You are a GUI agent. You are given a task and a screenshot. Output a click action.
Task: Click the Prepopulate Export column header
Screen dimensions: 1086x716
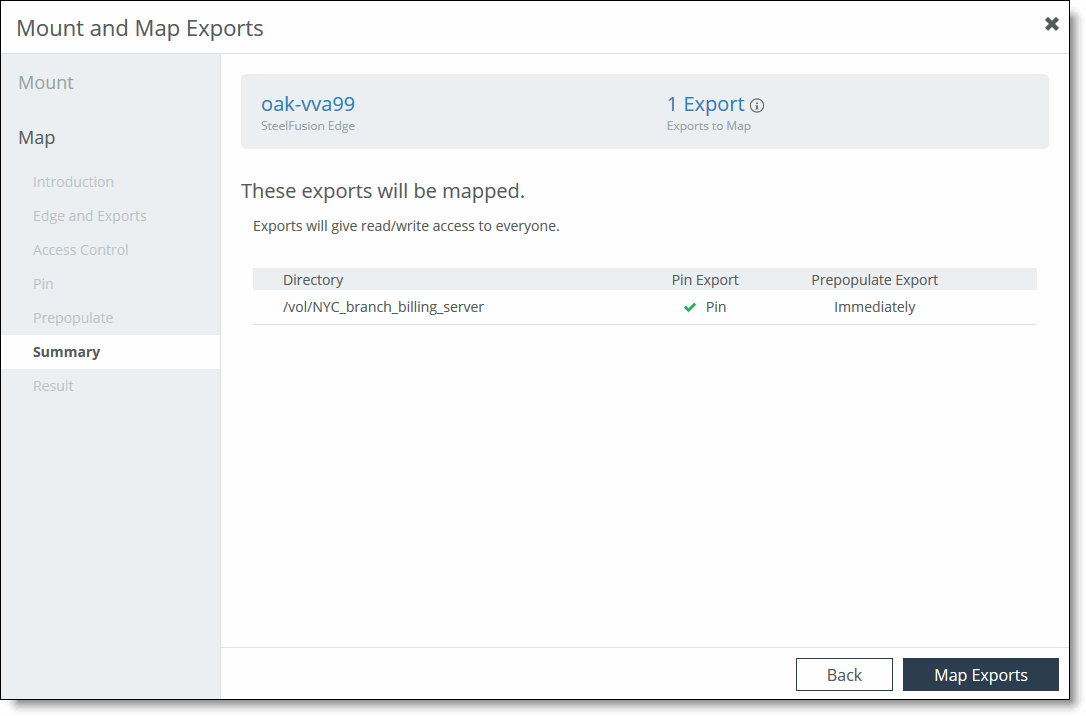tap(875, 280)
